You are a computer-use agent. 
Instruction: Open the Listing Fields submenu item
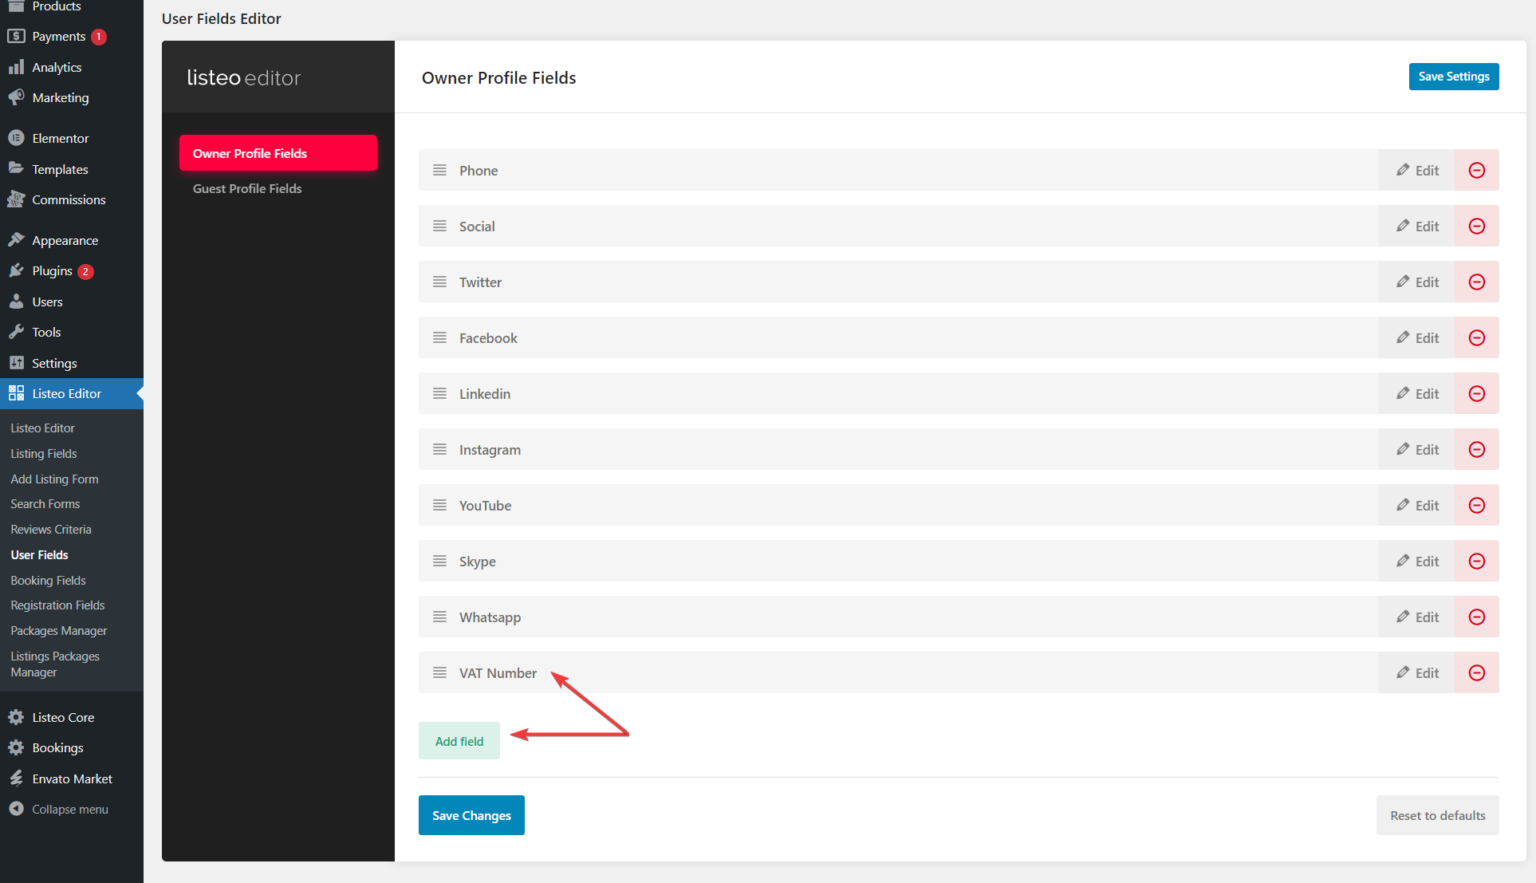coord(44,454)
